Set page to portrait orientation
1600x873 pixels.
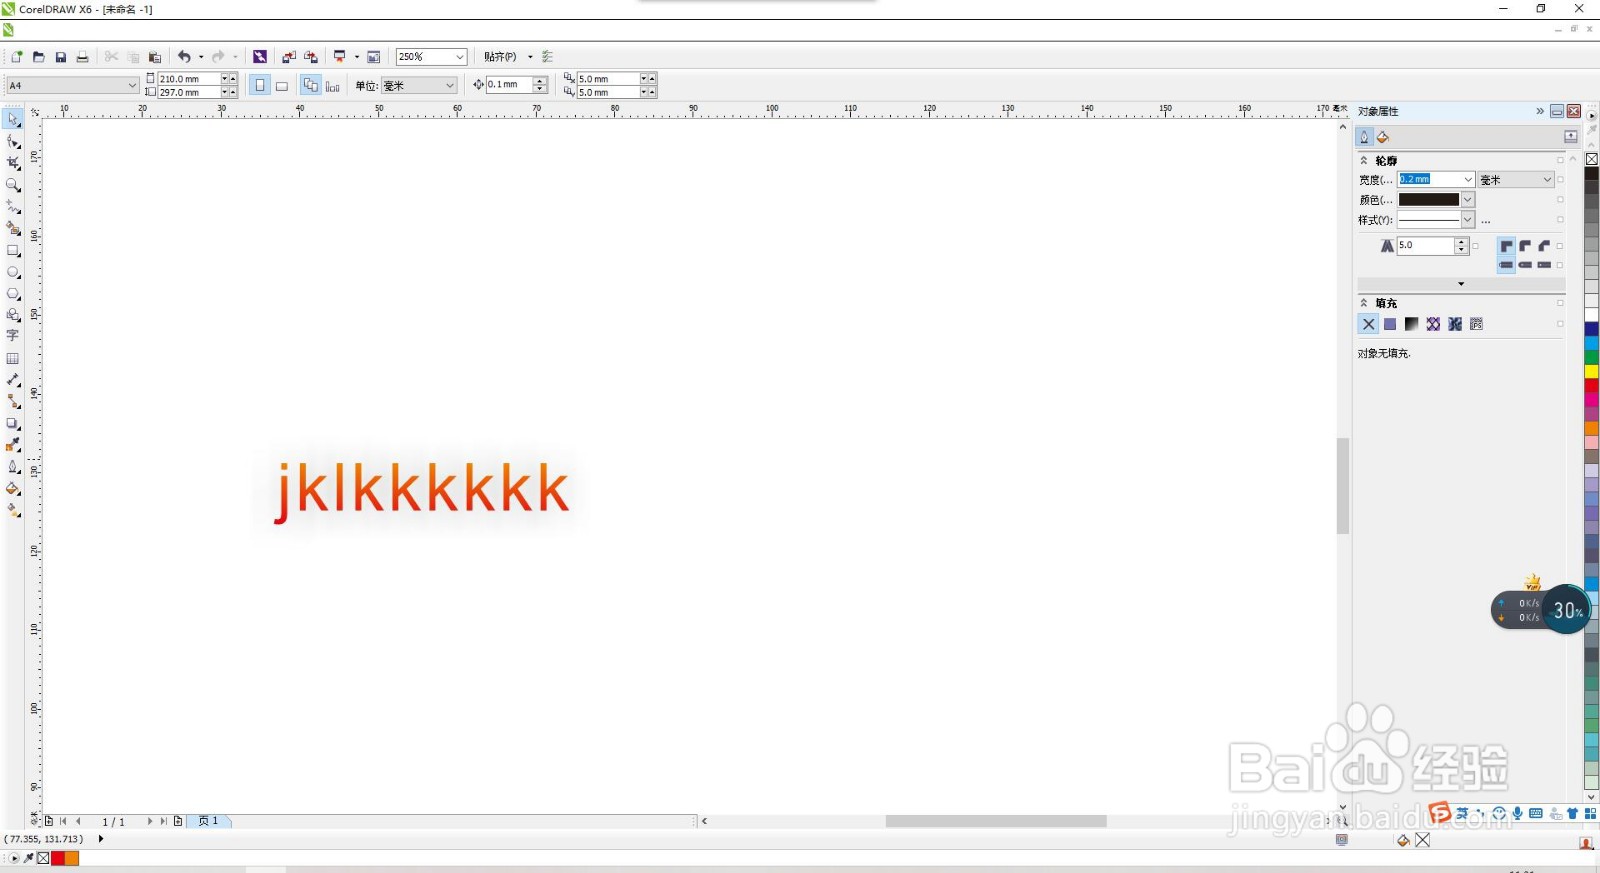pos(260,85)
